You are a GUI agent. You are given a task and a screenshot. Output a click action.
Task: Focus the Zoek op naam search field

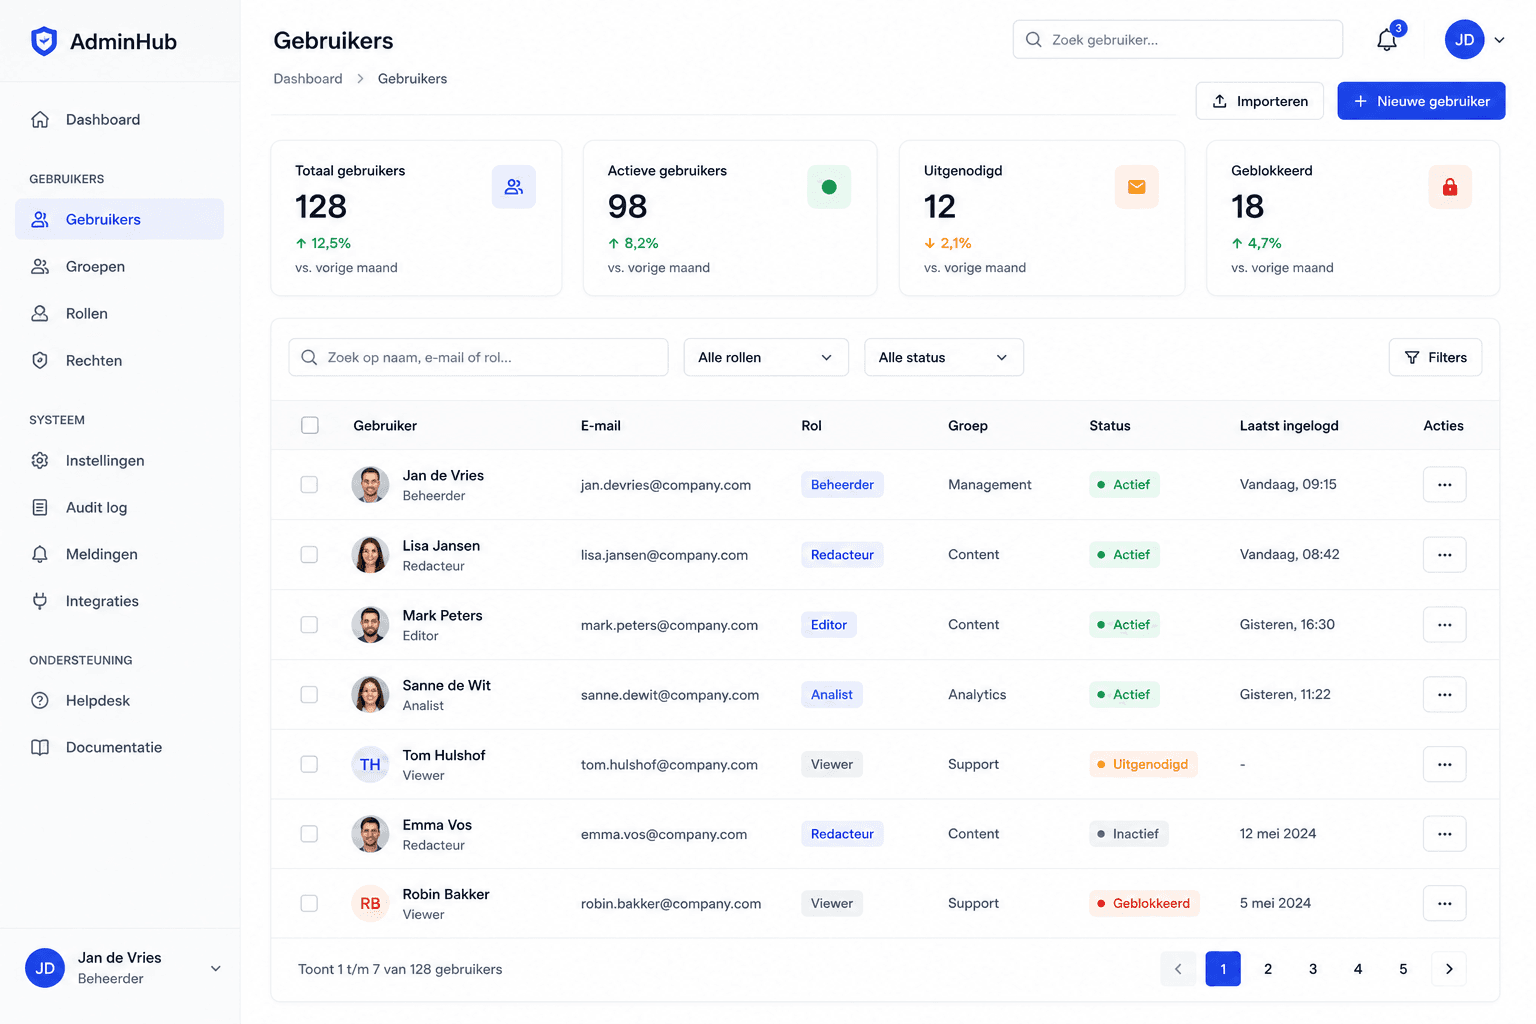coord(478,357)
